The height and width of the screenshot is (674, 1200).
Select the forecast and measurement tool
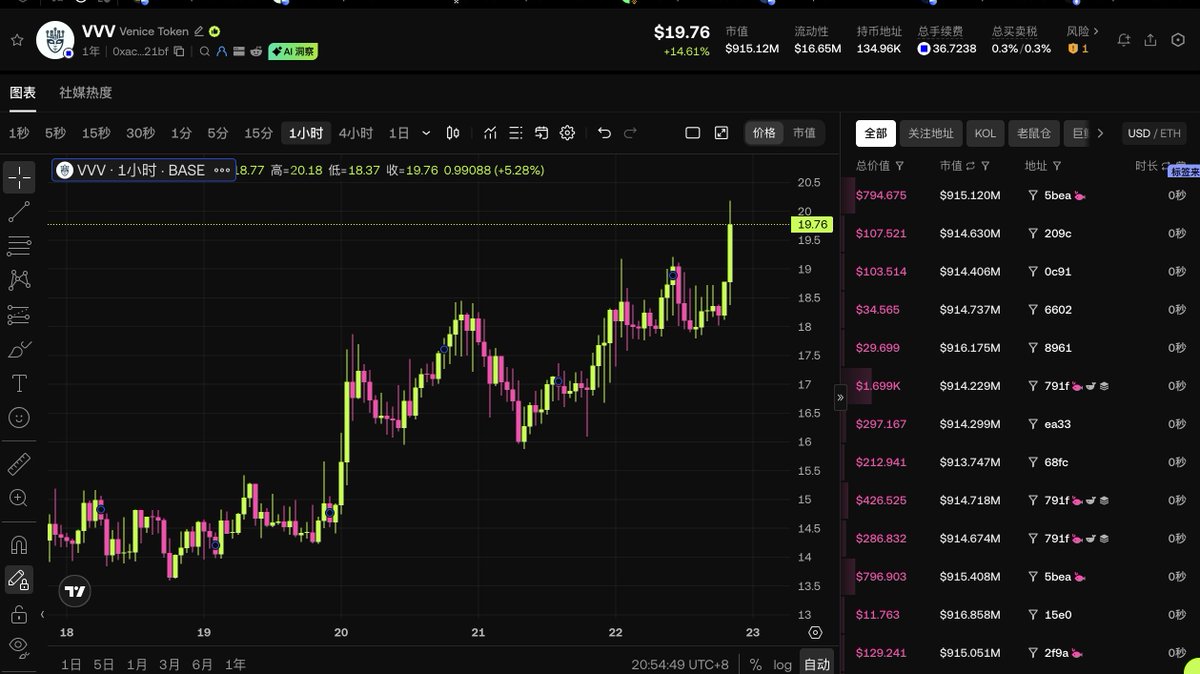(x=19, y=315)
